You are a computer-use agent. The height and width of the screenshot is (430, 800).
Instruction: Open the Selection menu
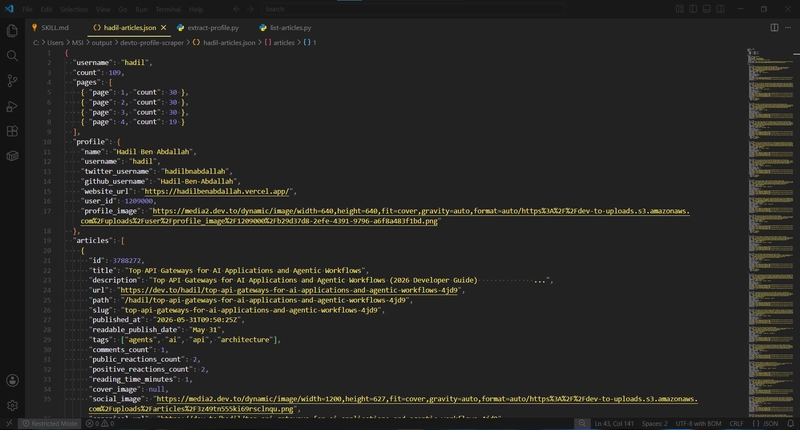click(74, 9)
